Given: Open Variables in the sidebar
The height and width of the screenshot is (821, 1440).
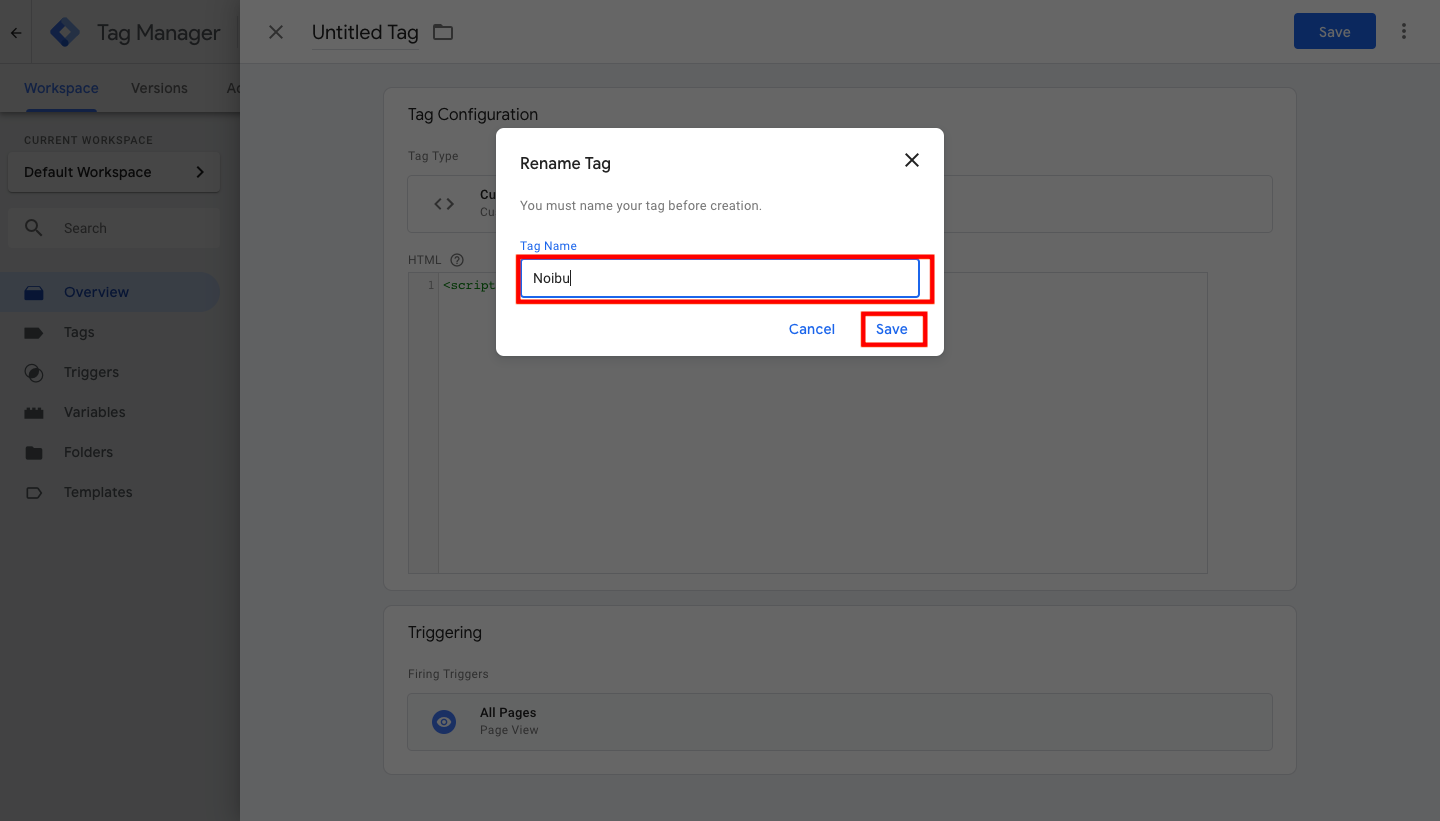Looking at the screenshot, I should [x=94, y=412].
